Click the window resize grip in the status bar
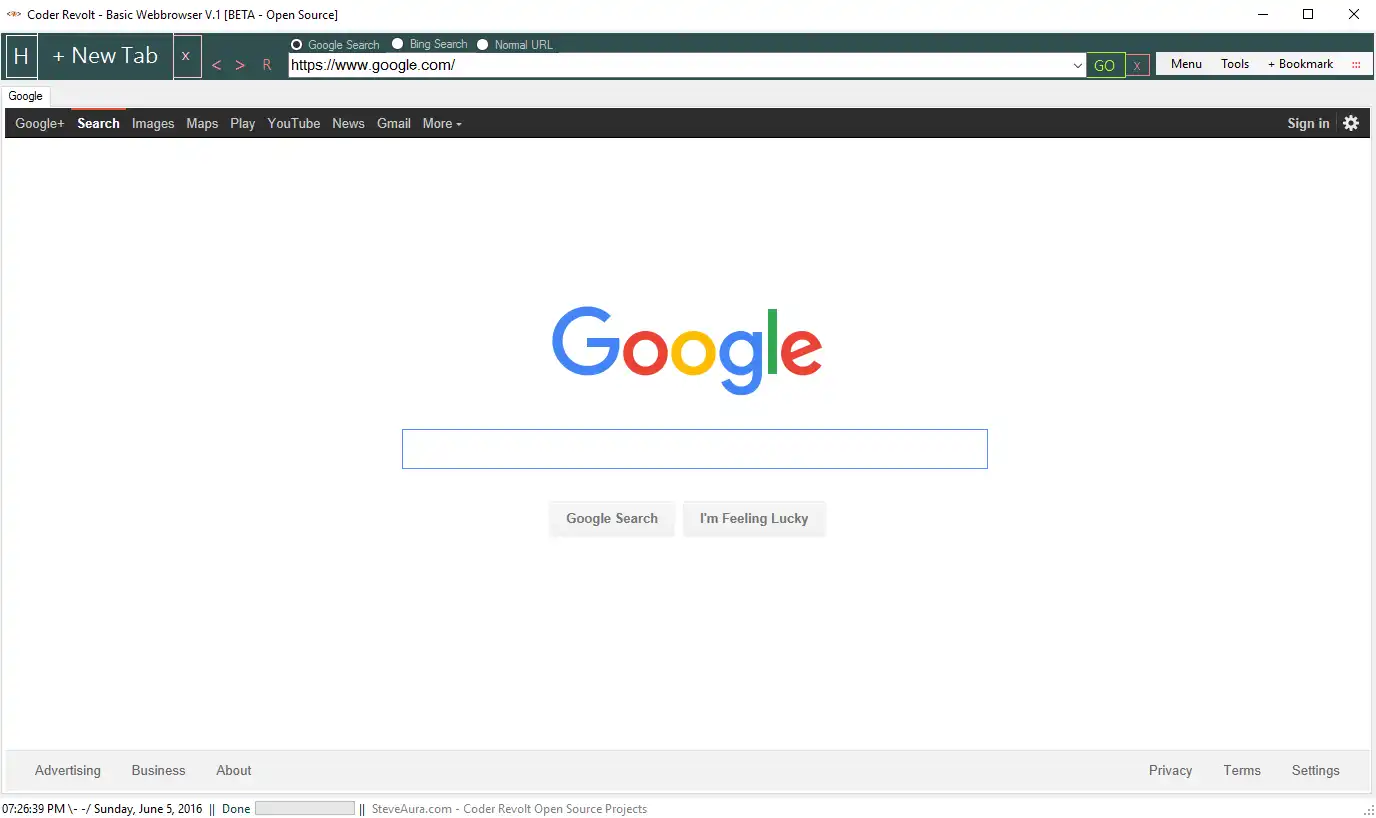This screenshot has width=1376, height=818. coord(1368,810)
